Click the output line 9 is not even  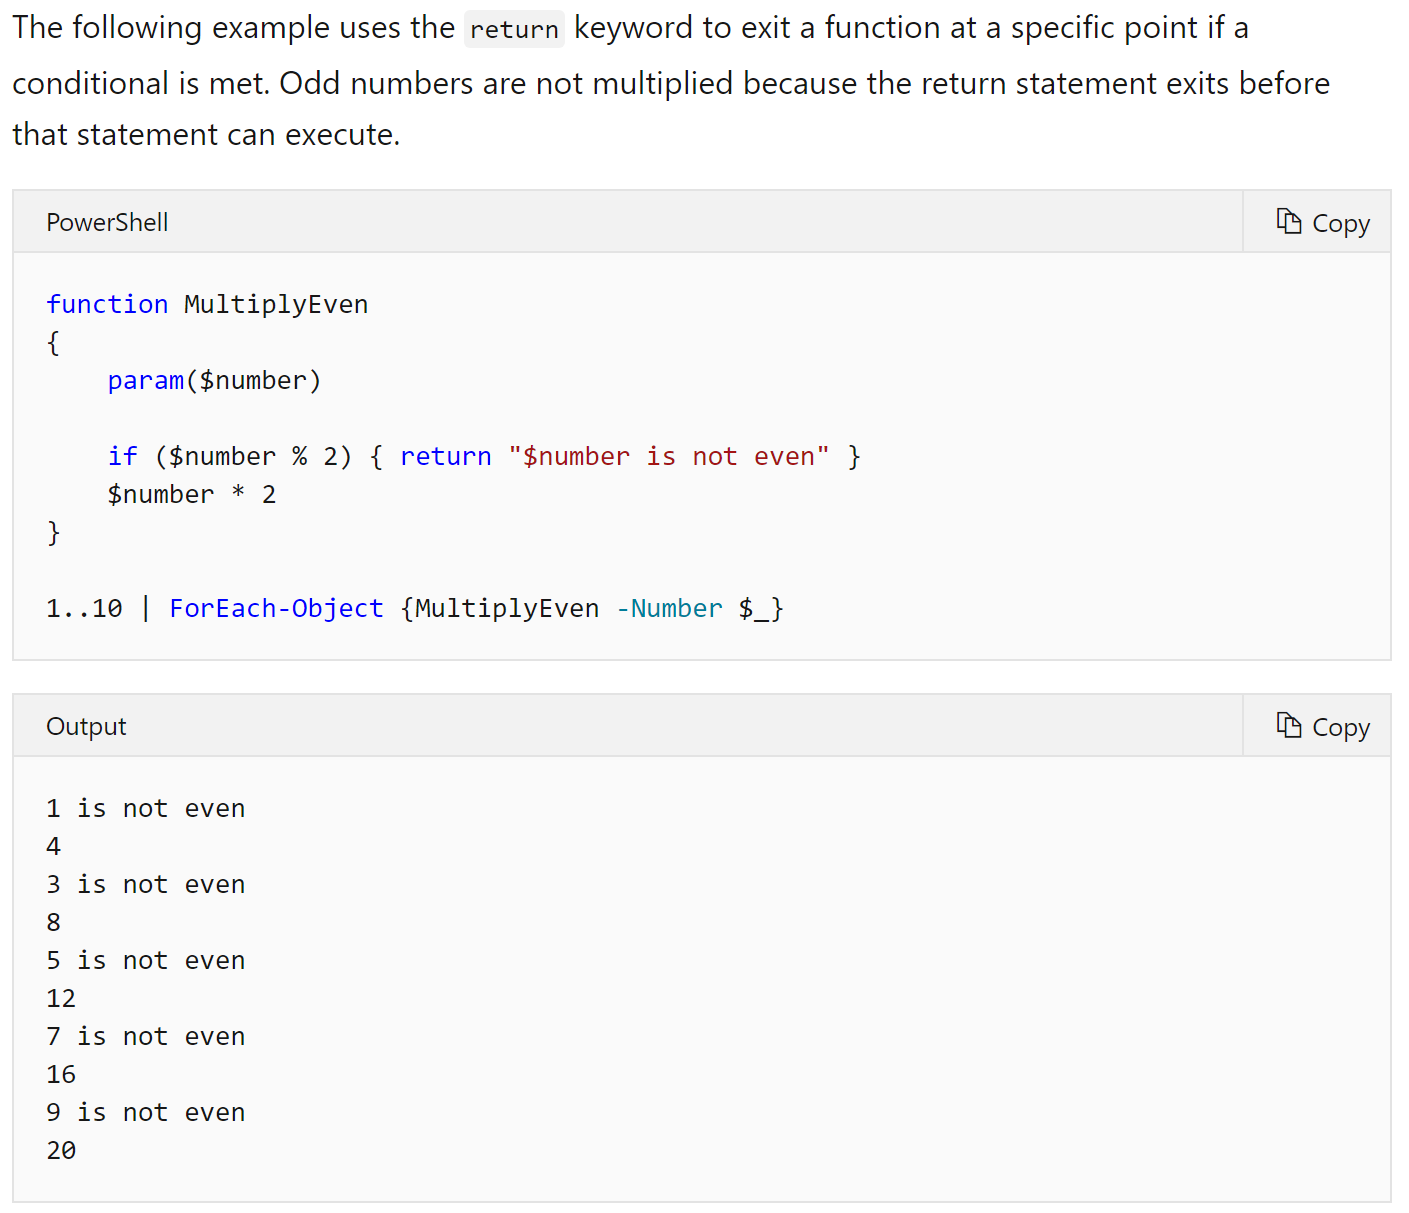click(x=145, y=1111)
